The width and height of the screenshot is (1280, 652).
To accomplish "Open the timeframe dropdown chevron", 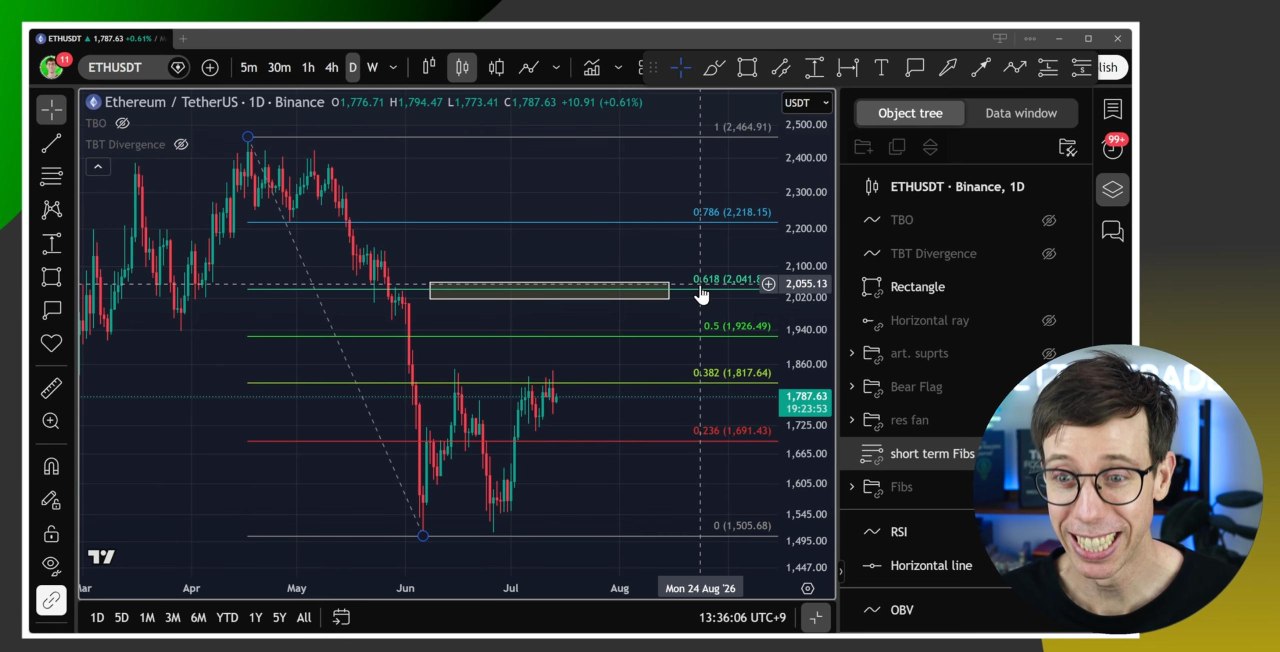I will coord(393,67).
